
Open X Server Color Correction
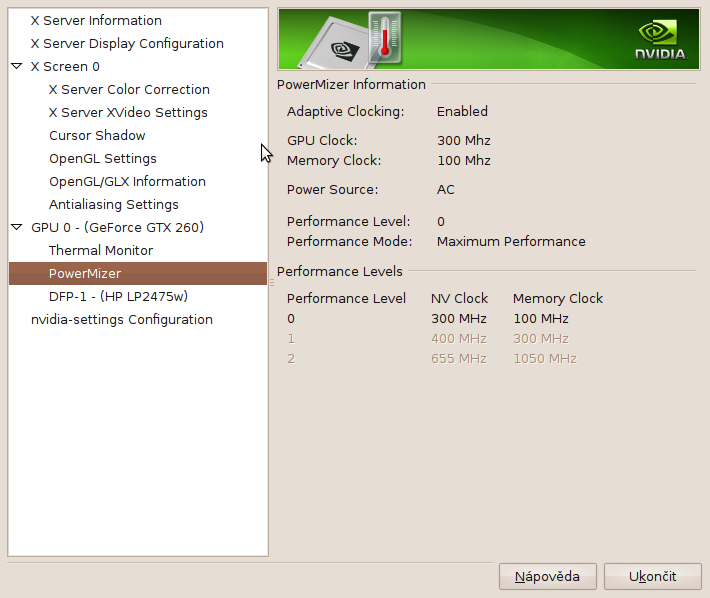pyautogui.click(x=129, y=90)
